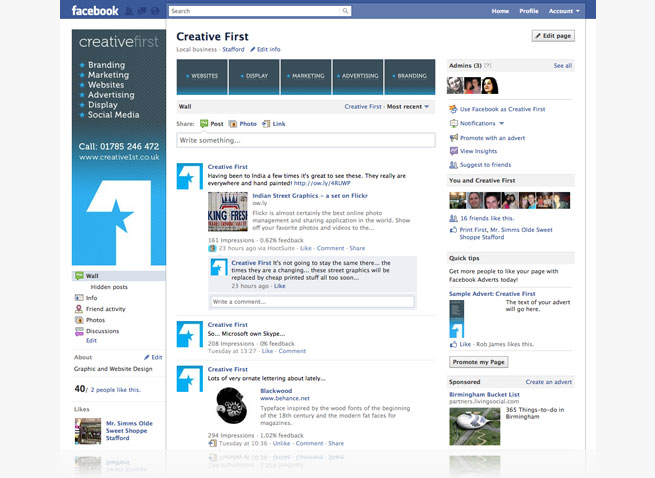
Task: Select the WEBSITES banner tab
Action: coord(202,77)
